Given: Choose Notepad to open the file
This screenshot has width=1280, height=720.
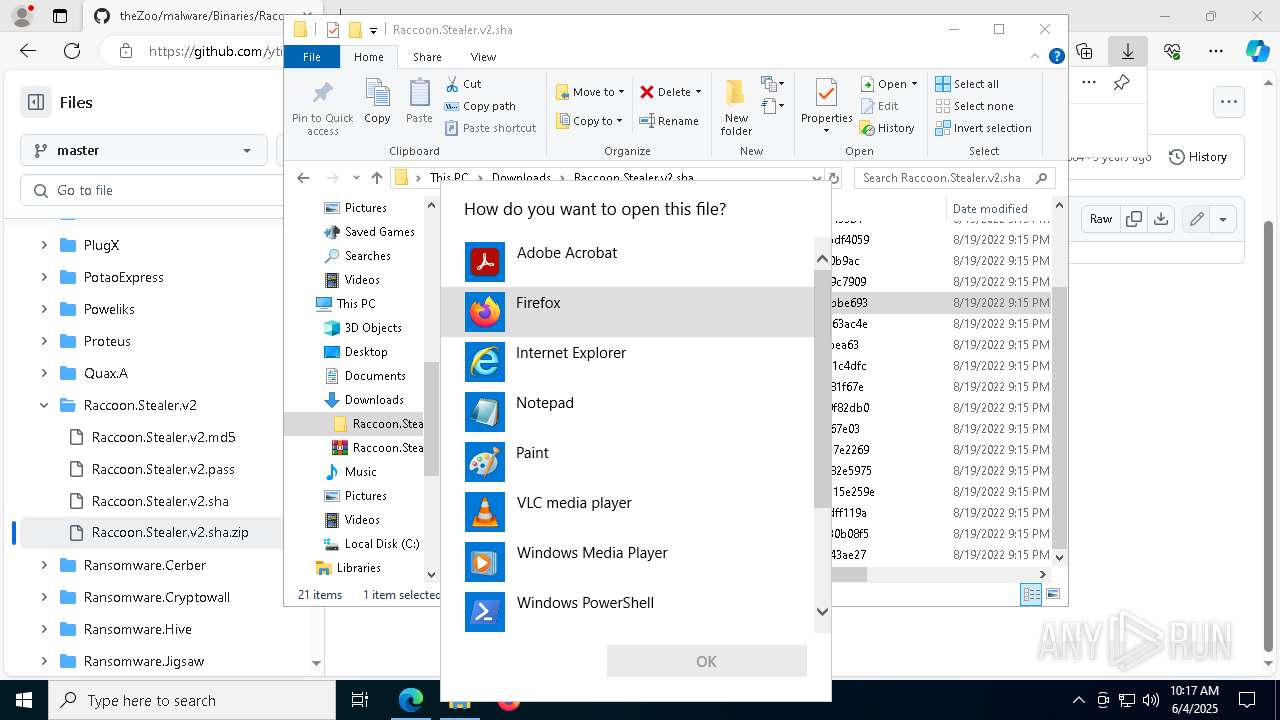Looking at the screenshot, I should point(628,412).
